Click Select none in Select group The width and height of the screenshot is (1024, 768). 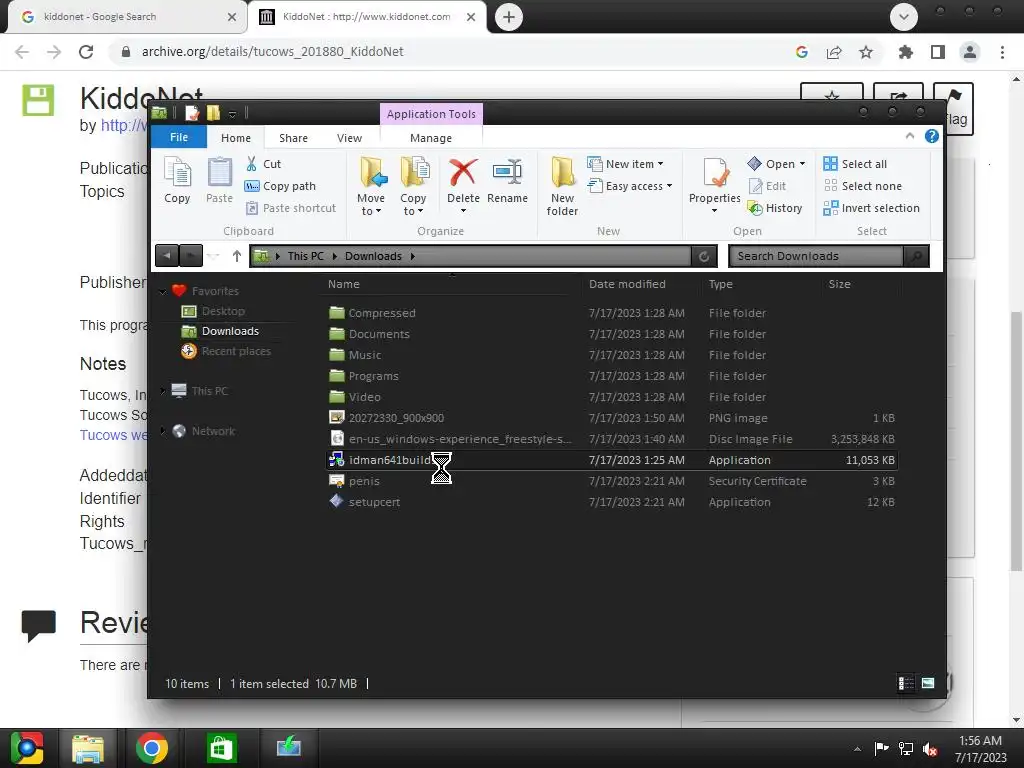click(863, 186)
